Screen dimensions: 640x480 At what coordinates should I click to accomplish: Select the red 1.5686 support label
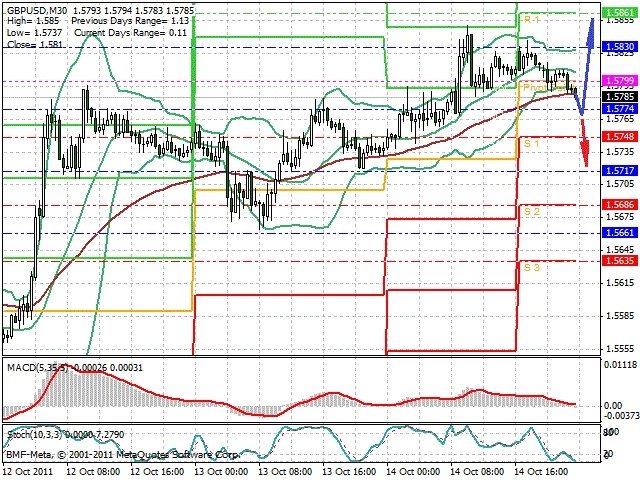pos(620,204)
